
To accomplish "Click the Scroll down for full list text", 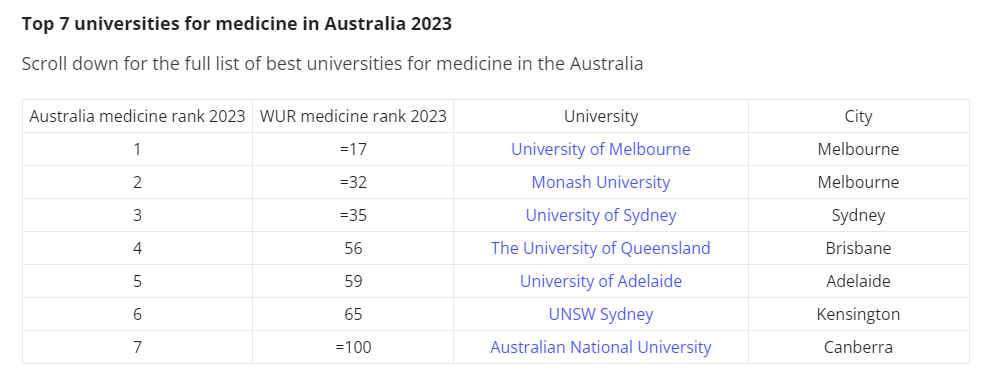I will (x=332, y=64).
